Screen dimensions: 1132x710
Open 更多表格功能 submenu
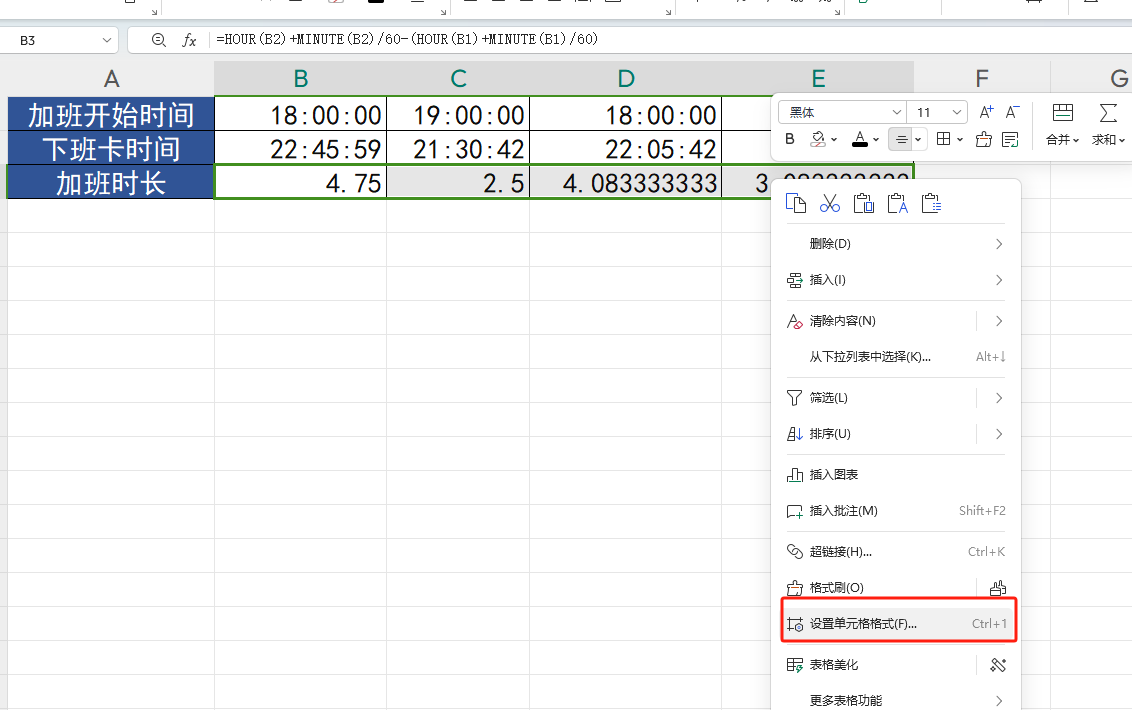coord(895,701)
